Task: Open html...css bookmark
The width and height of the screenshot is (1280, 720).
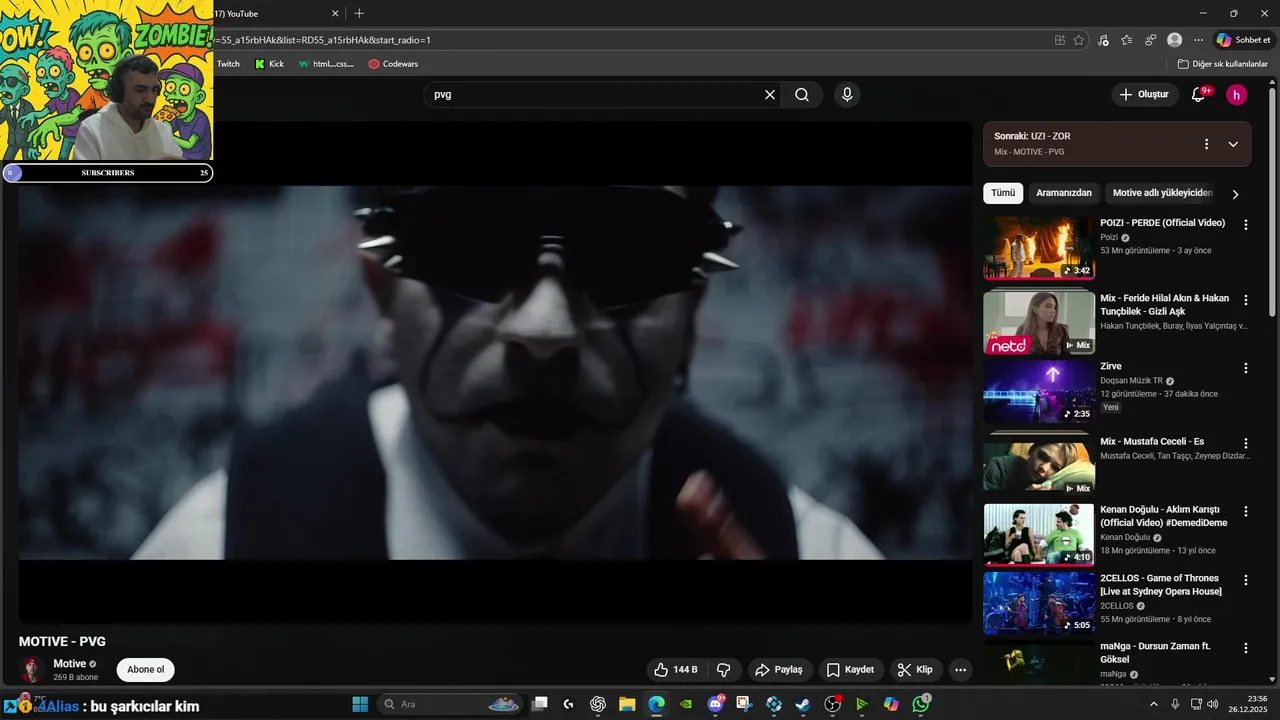Action: pos(326,64)
